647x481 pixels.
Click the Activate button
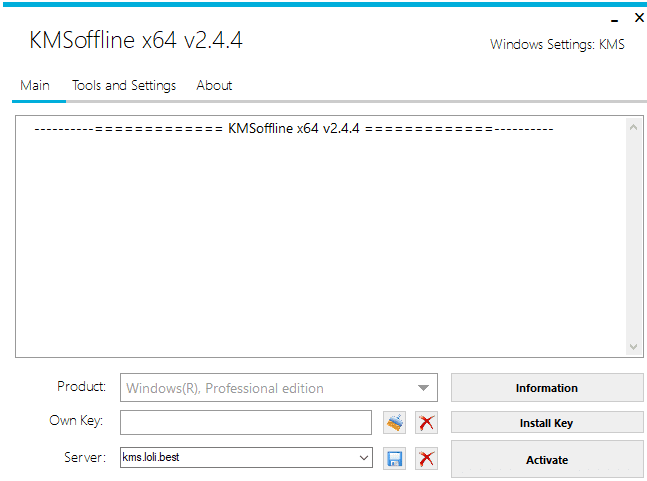[x=547, y=460]
